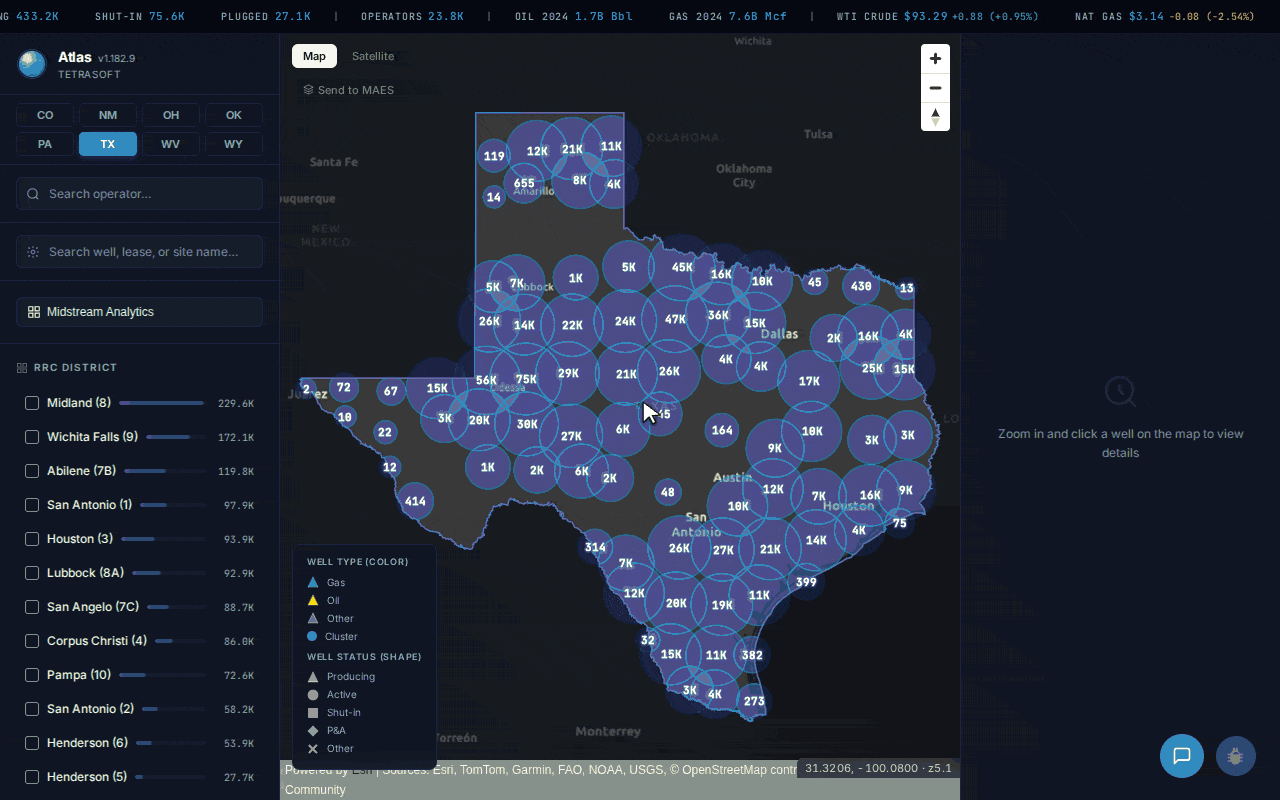Click the OPERATORS 23.8K ticker stat
Viewport: 1280px width, 800px height.
coord(412,17)
